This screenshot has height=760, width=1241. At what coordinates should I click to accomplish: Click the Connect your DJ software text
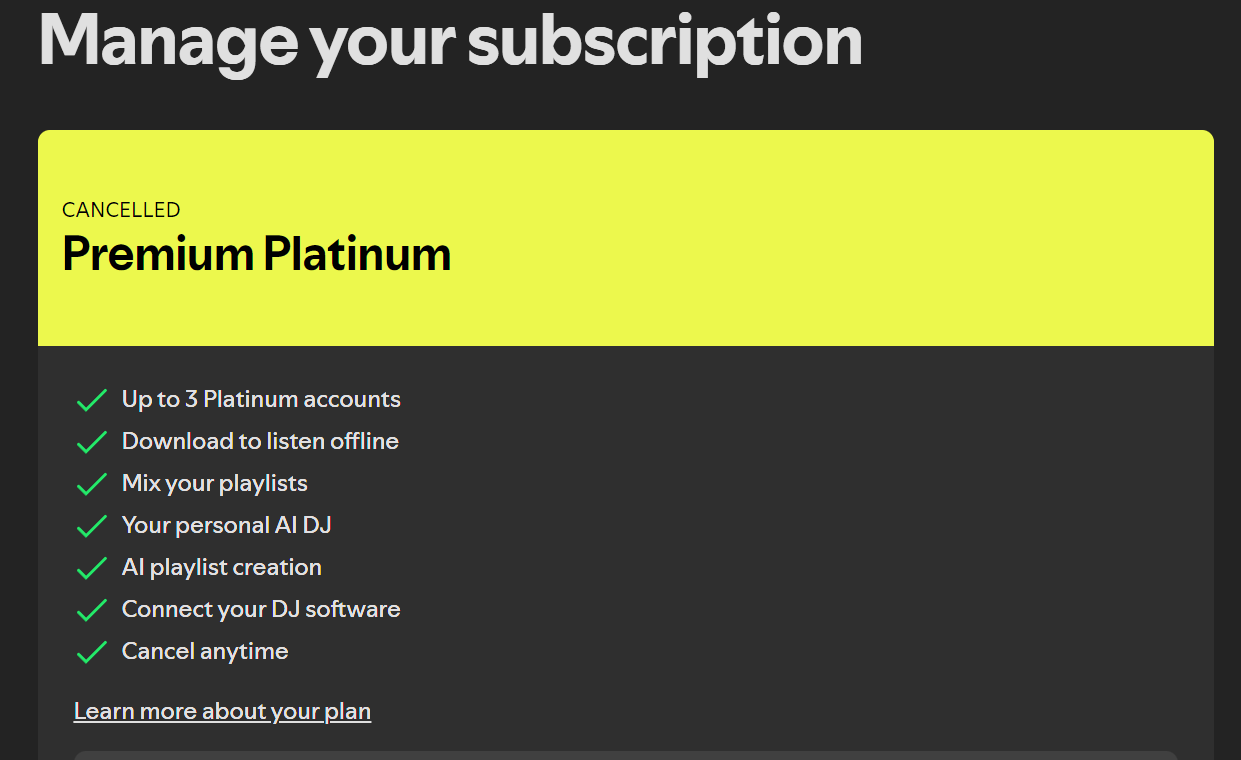click(x=261, y=609)
